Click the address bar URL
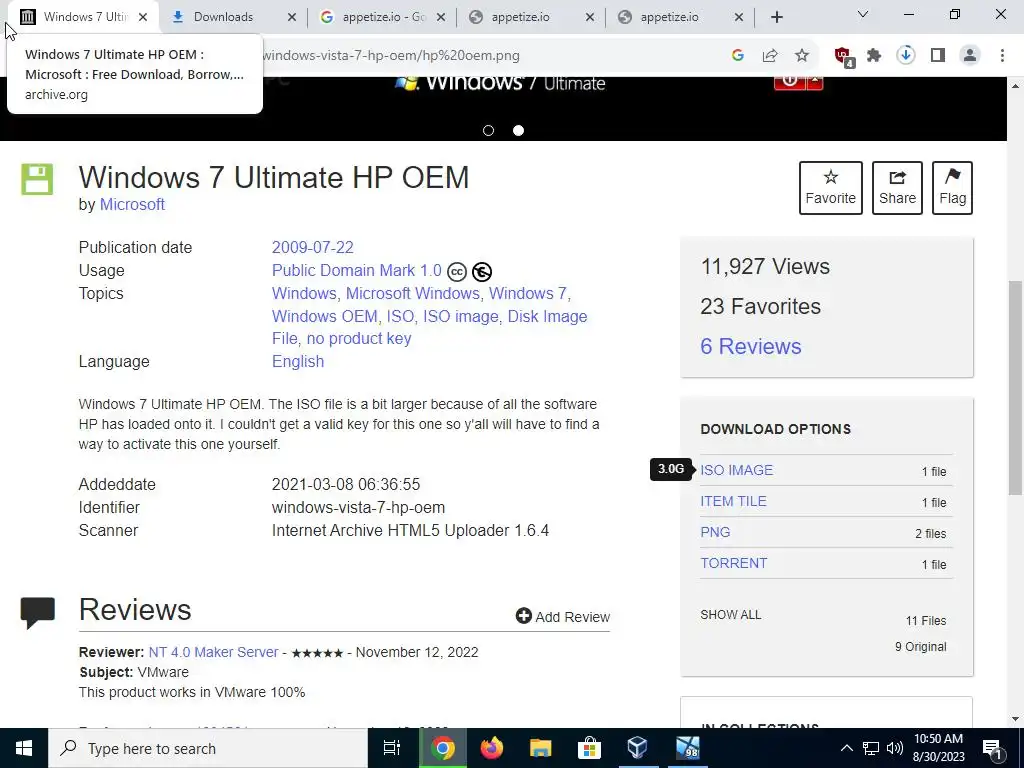This screenshot has width=1024, height=768. click(391, 56)
